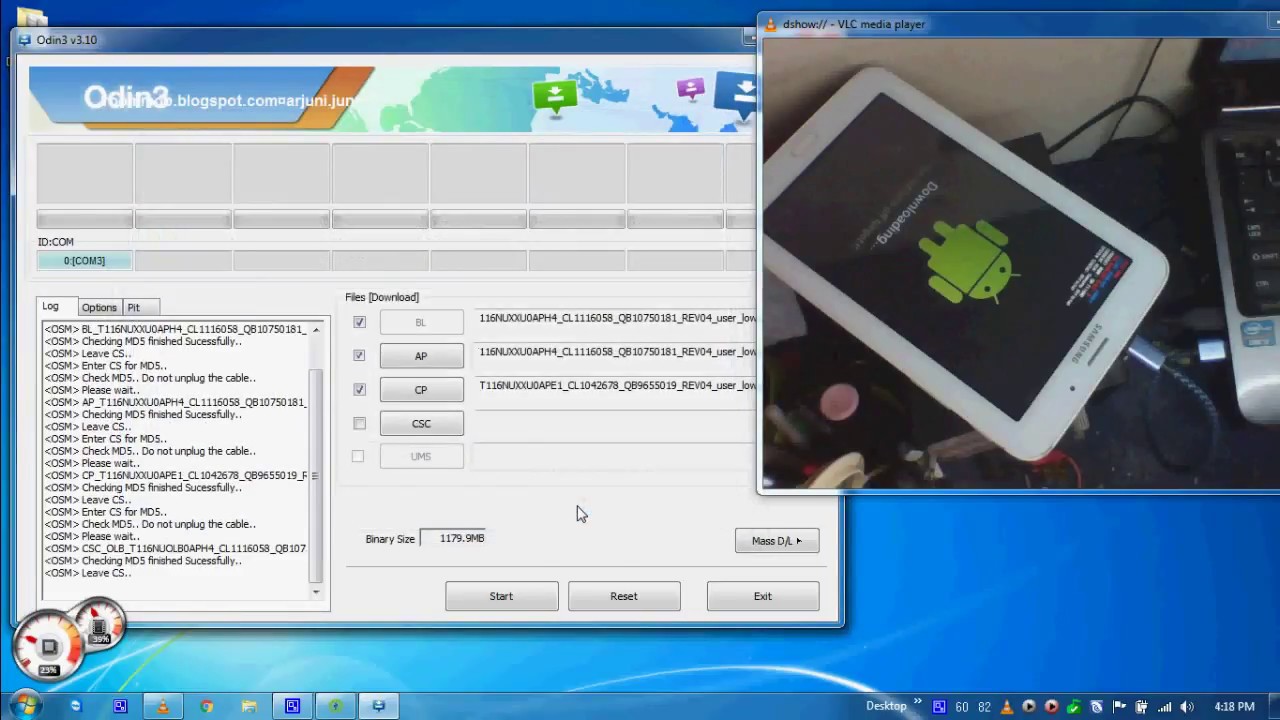Click the Binary Size 1179.9MB field
1280x720 pixels.
pos(453,538)
